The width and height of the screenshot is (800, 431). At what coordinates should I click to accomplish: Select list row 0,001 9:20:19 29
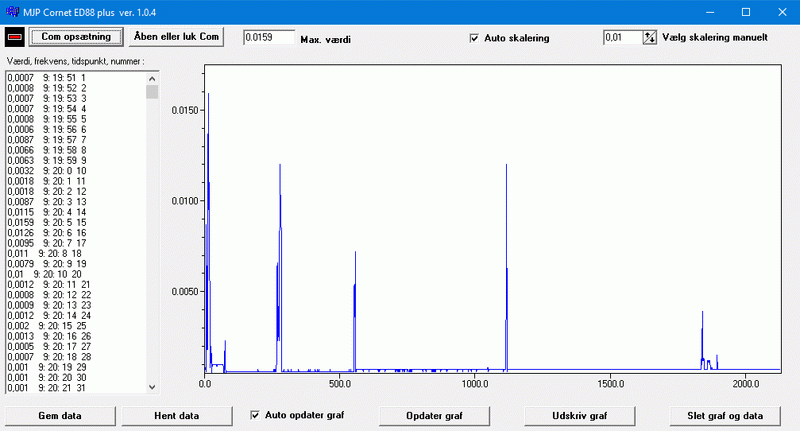(x=76, y=367)
